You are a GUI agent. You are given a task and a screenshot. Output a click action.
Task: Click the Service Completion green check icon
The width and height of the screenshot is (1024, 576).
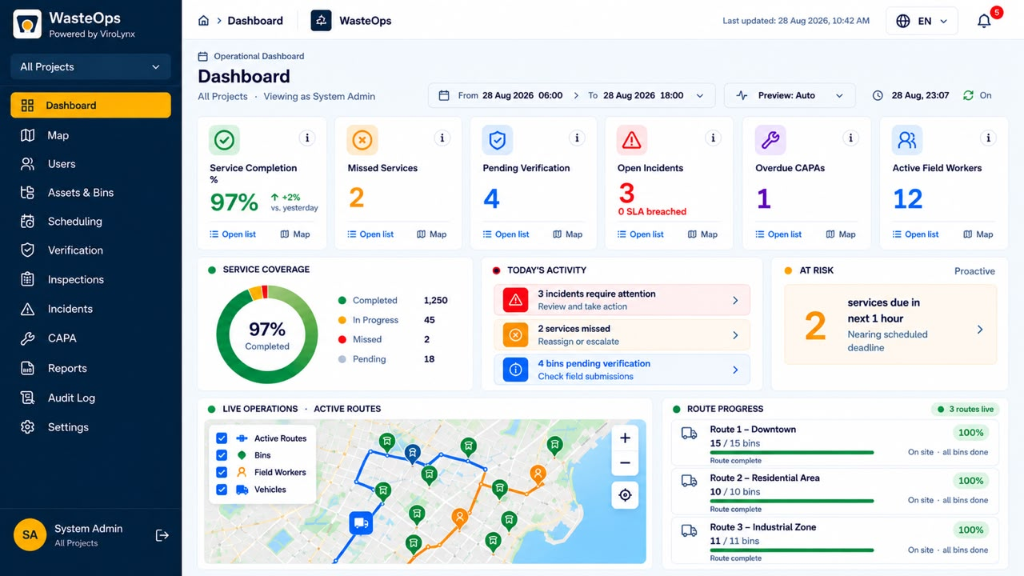(x=224, y=140)
